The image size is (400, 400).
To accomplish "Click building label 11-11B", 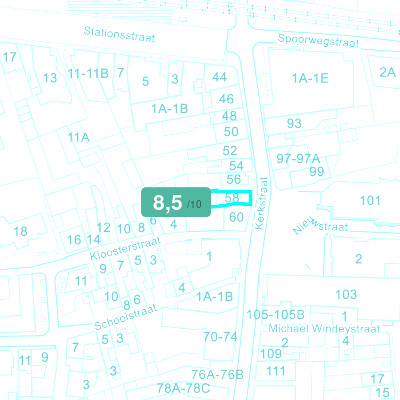I will pyautogui.click(x=88, y=73).
